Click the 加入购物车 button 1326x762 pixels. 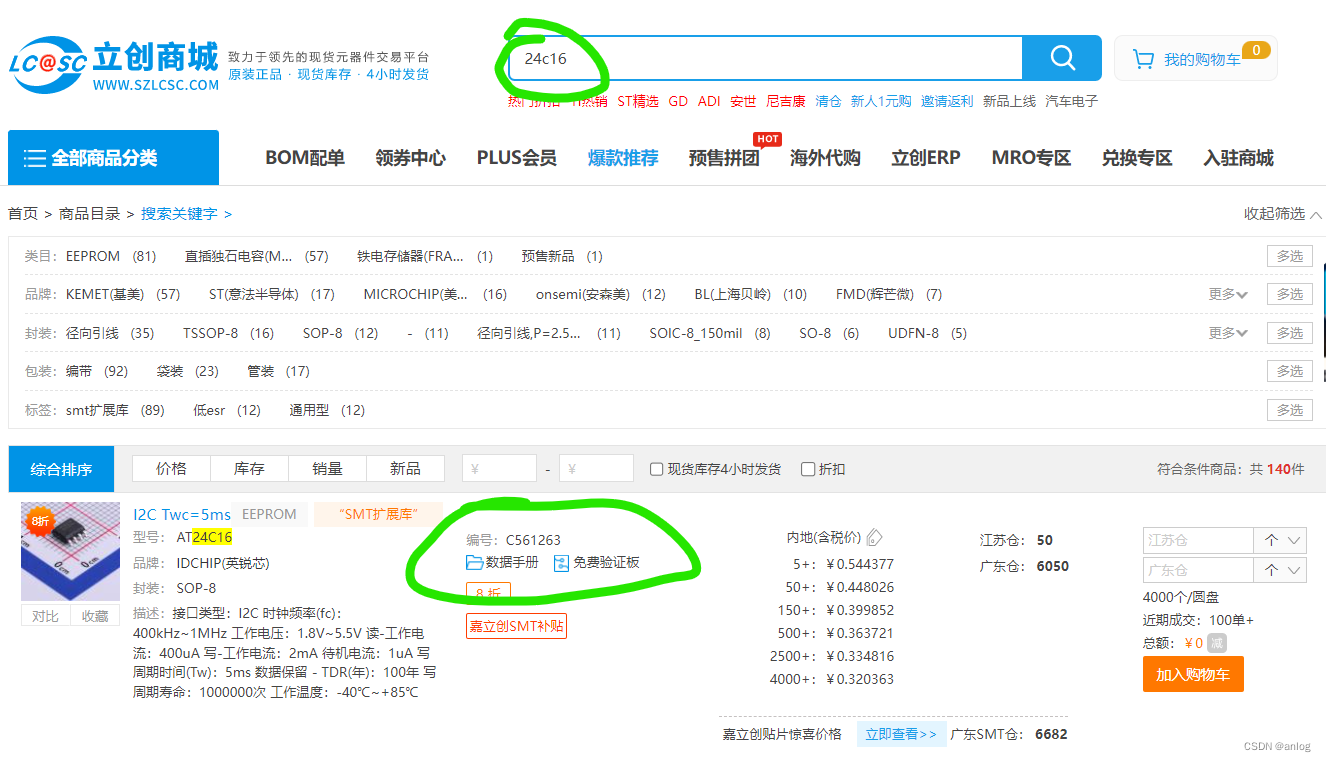tap(1193, 674)
